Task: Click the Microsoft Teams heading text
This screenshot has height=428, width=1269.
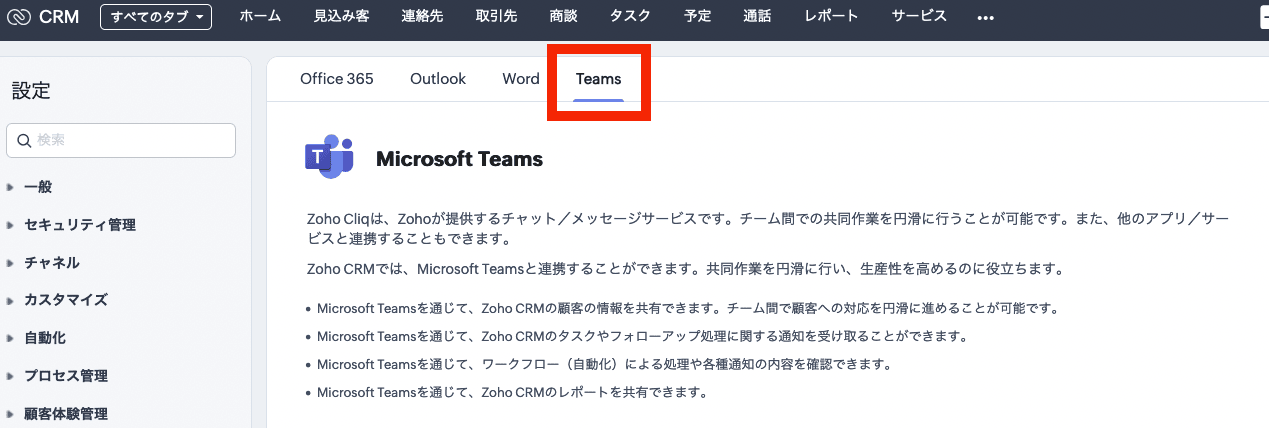Action: (459, 159)
